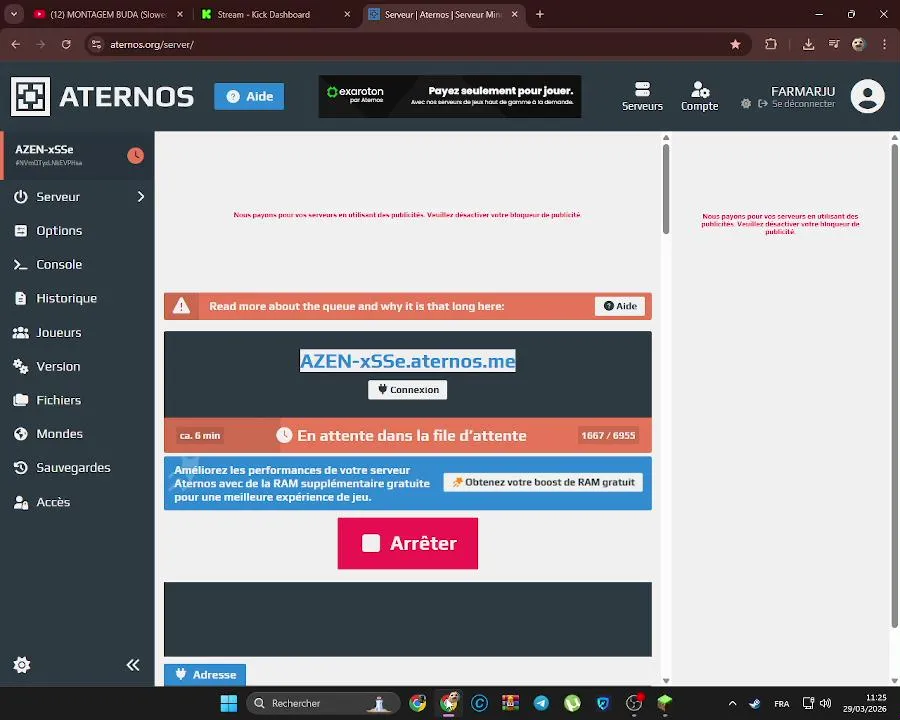Image resolution: width=900 pixels, height=720 pixels.
Task: Click the warning triangle icon in queue notice
Action: click(181, 306)
